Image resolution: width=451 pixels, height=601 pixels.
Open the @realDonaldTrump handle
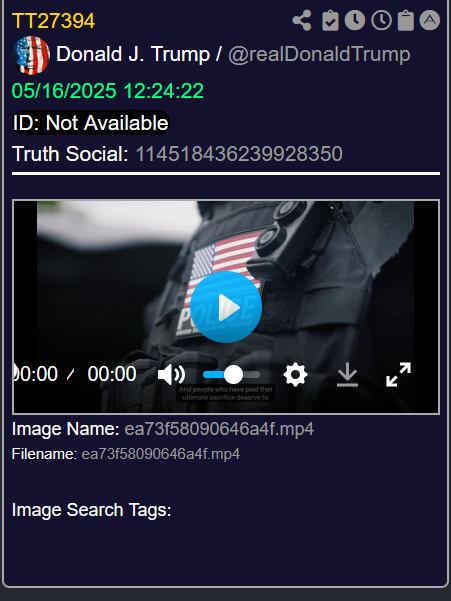tap(319, 54)
